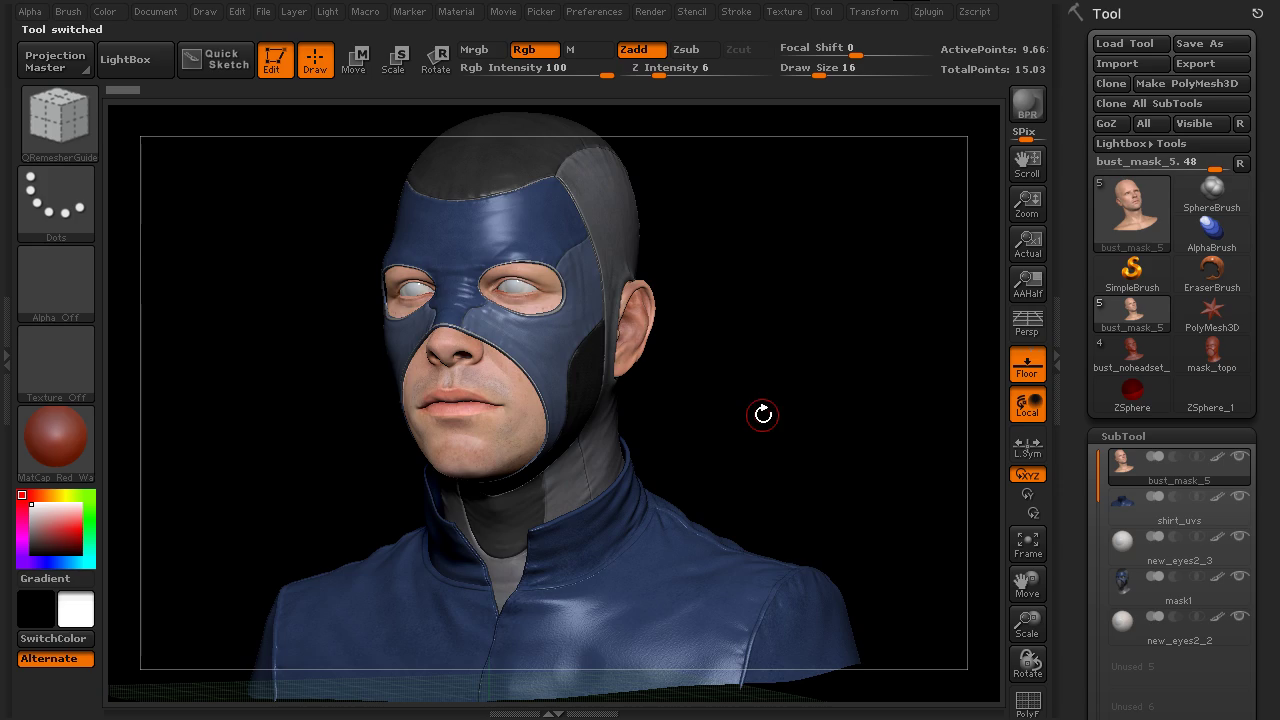Select the Scroll canvas icon
Viewport: 1280px width, 720px height.
1027,163
